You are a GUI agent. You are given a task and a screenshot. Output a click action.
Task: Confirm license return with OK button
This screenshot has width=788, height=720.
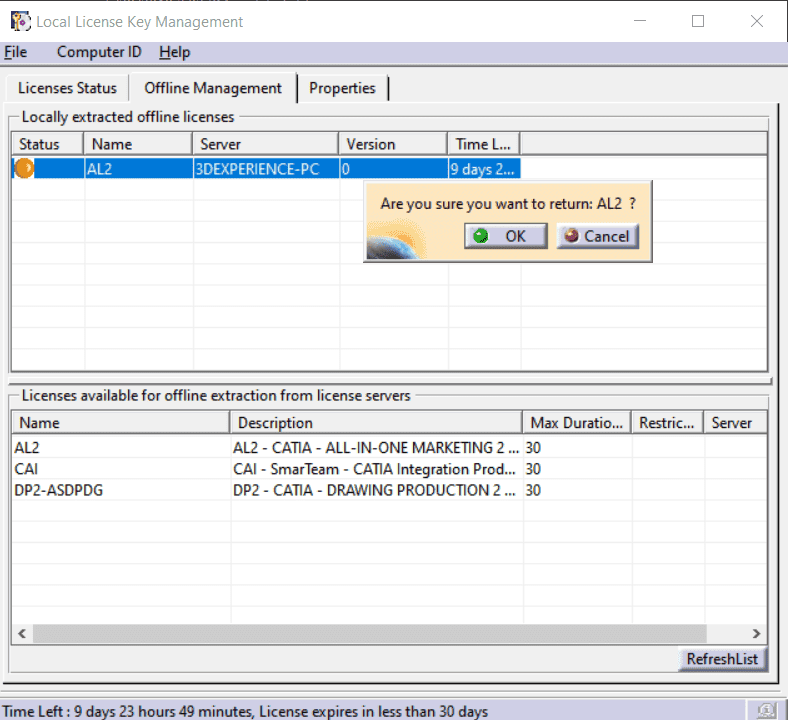point(506,236)
